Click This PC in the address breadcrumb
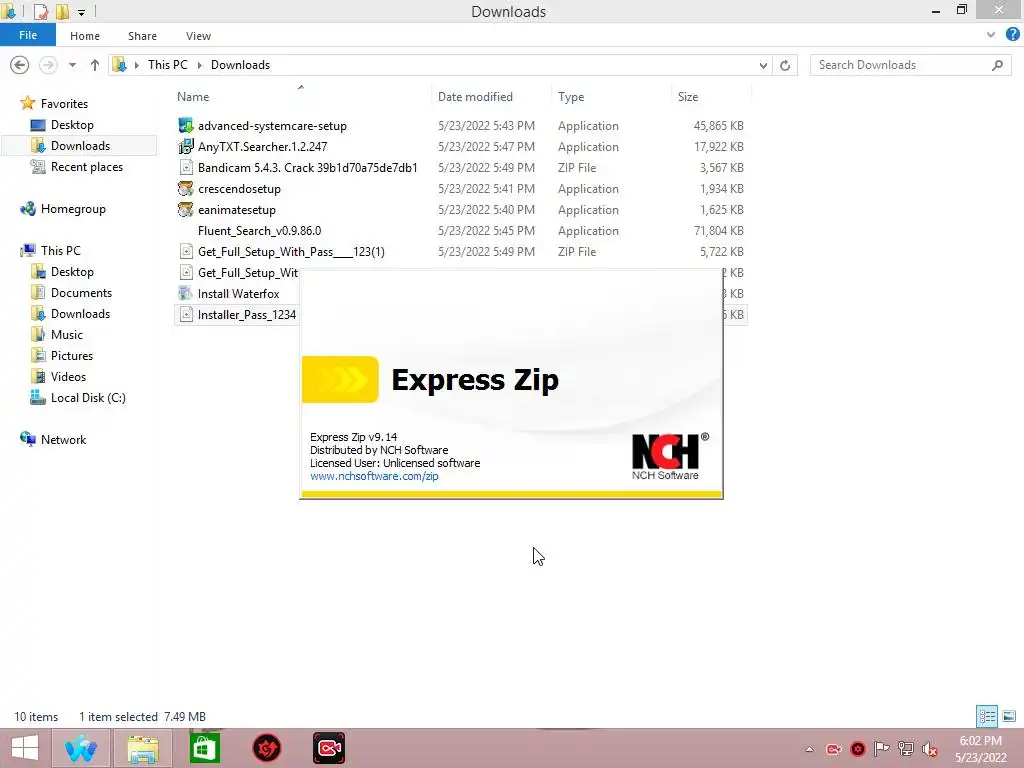The height and width of the screenshot is (768, 1024). (x=167, y=65)
